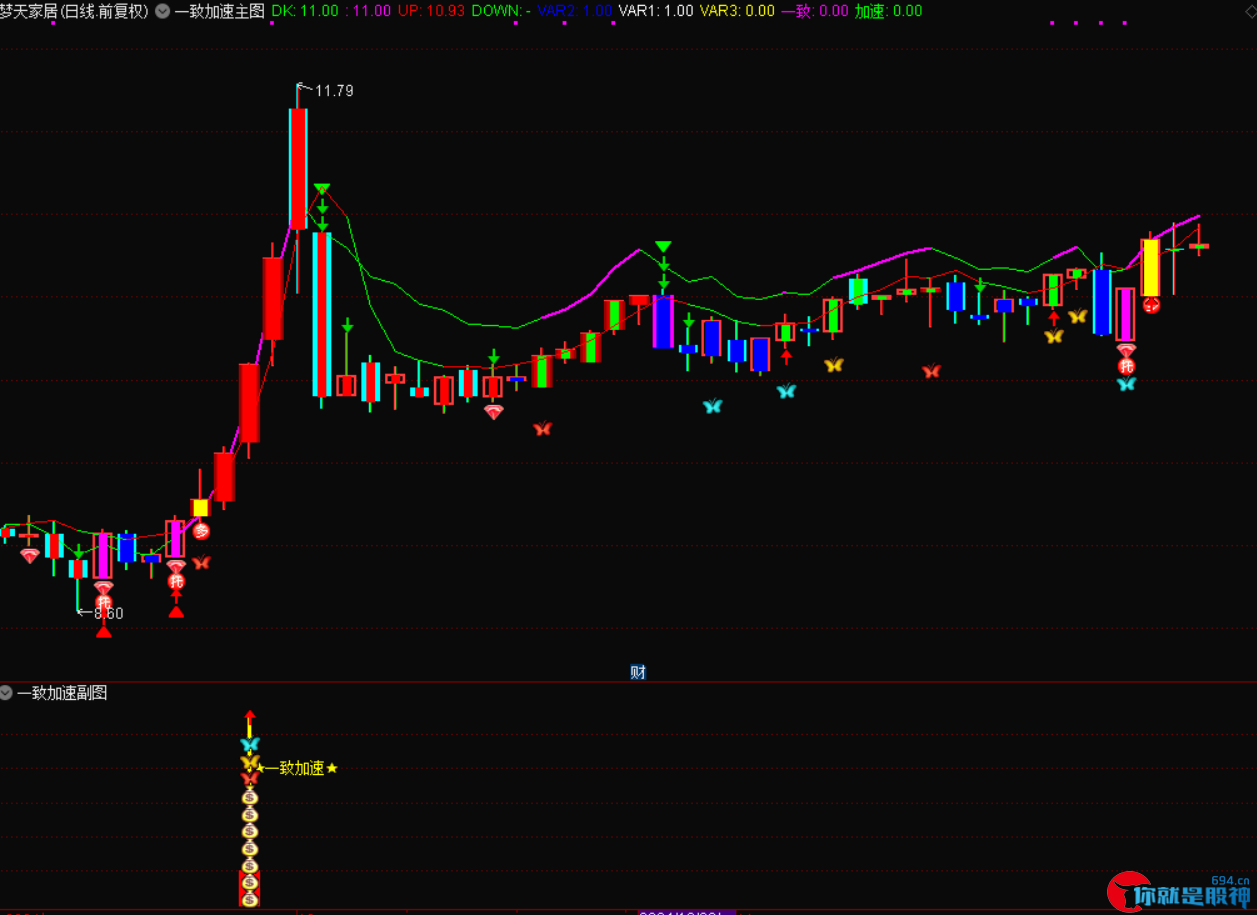Click the 托 badge above the cyan butterfly
Viewport: 1257px width, 915px height.
click(1126, 366)
